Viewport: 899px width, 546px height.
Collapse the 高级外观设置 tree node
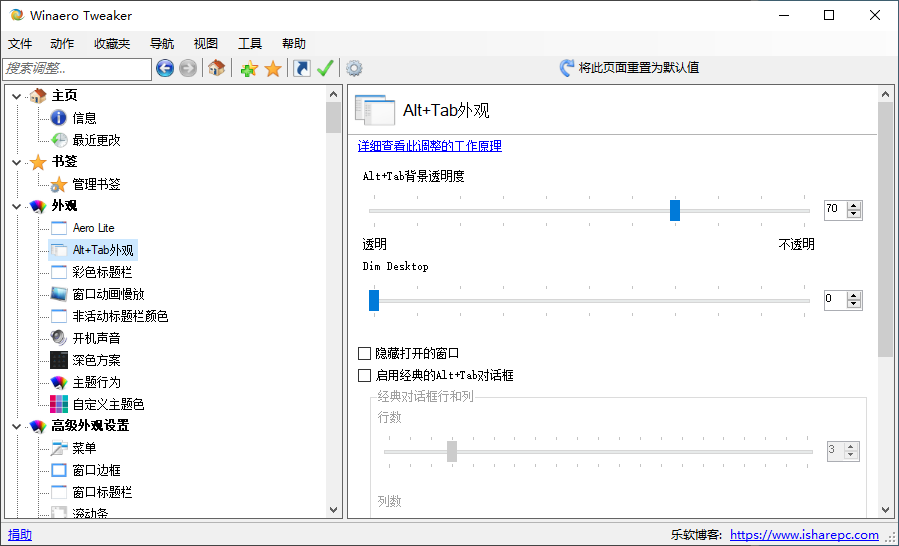point(17,427)
